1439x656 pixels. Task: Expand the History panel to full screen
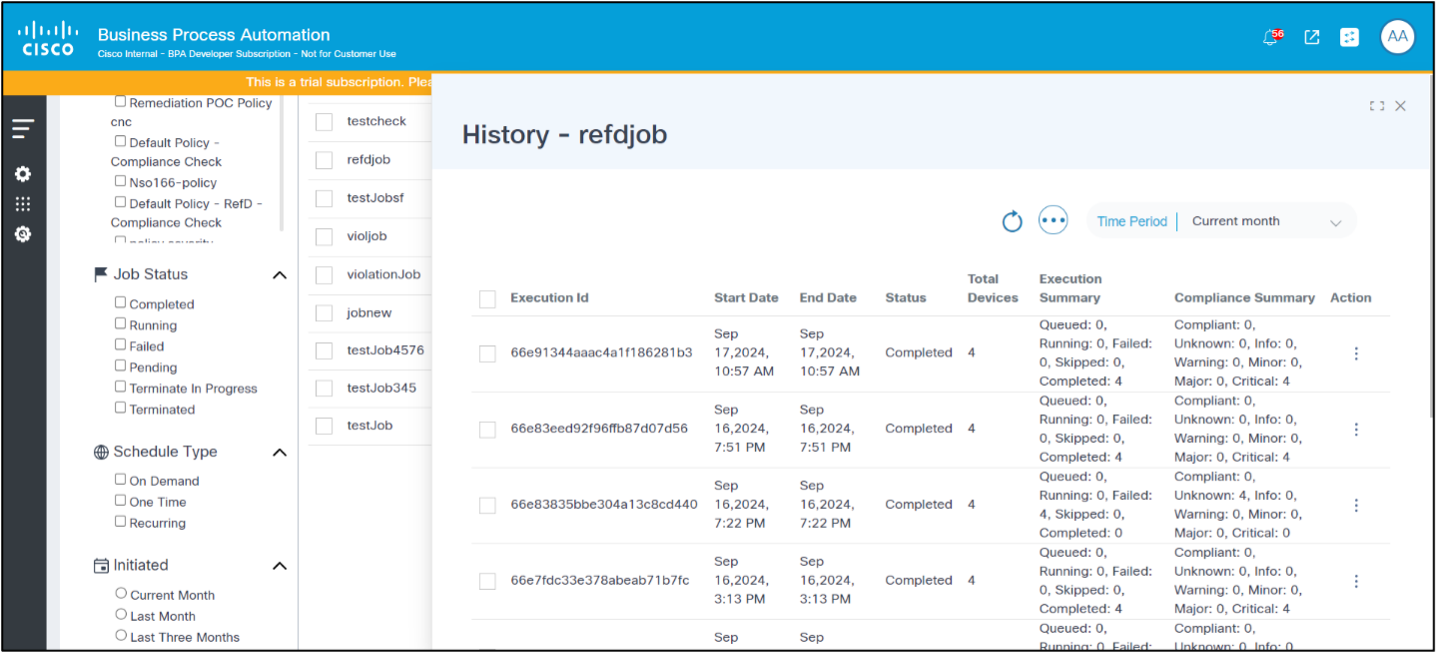tap(1377, 106)
